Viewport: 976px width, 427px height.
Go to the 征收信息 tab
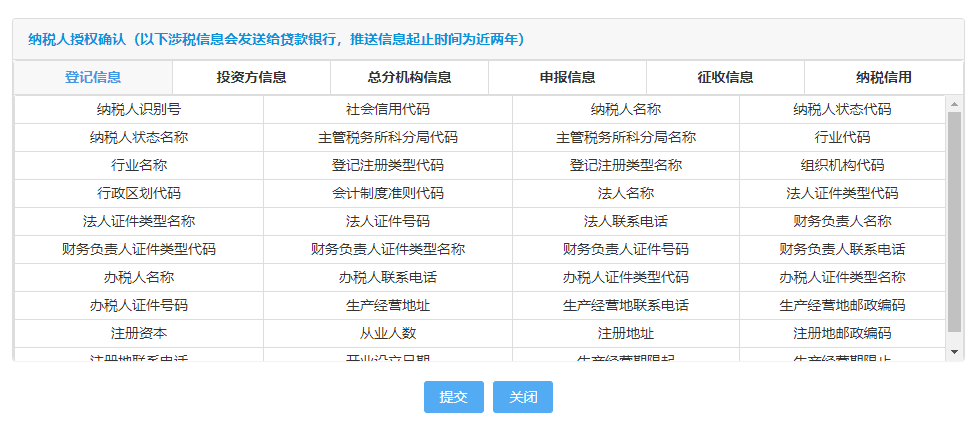click(x=725, y=77)
